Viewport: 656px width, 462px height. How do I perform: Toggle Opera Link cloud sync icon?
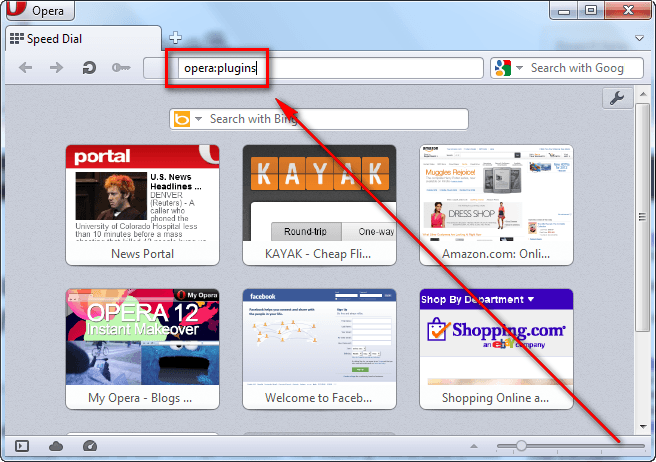[x=56, y=446]
